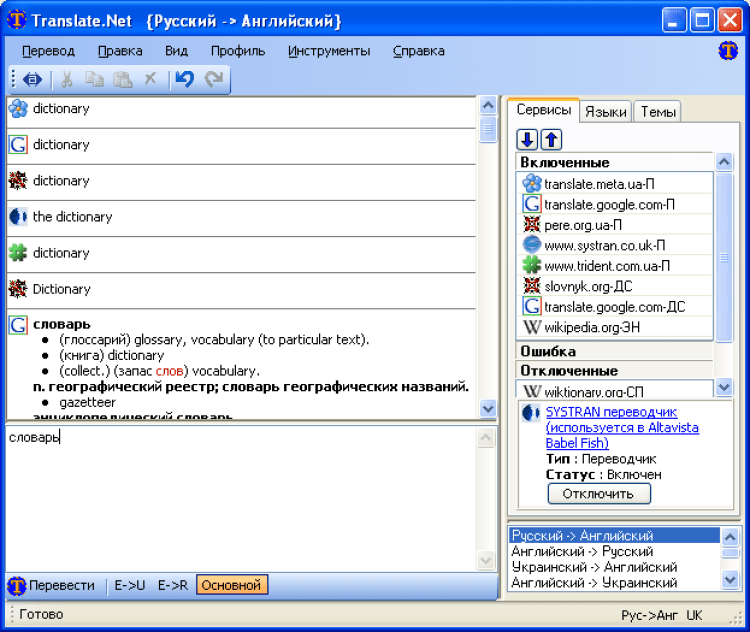Viewport: 750px width, 632px height.
Task: Switch to the Сервисы tab
Action: point(544,110)
